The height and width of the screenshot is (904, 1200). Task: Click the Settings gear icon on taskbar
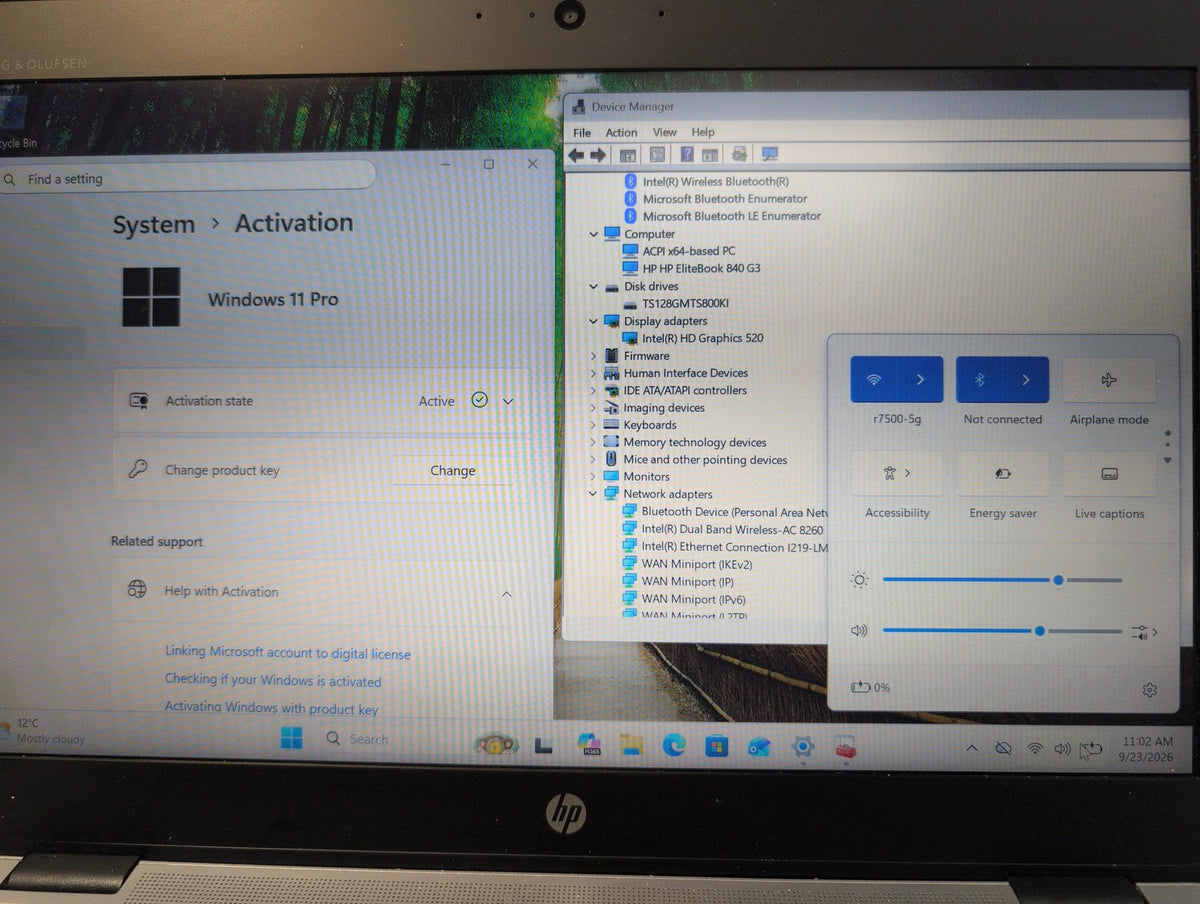pos(802,747)
